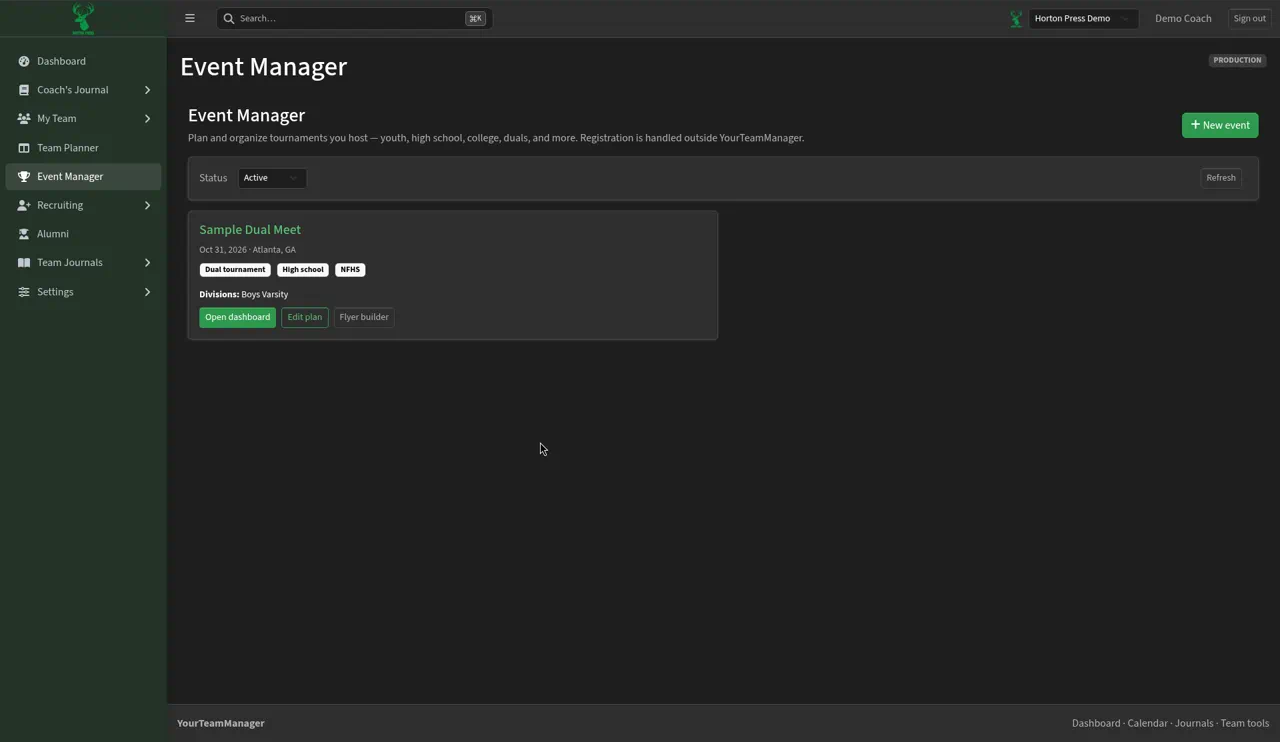This screenshot has height=742, width=1280.
Task: Click the PRODUCTION environment badge
Action: pos(1237,60)
